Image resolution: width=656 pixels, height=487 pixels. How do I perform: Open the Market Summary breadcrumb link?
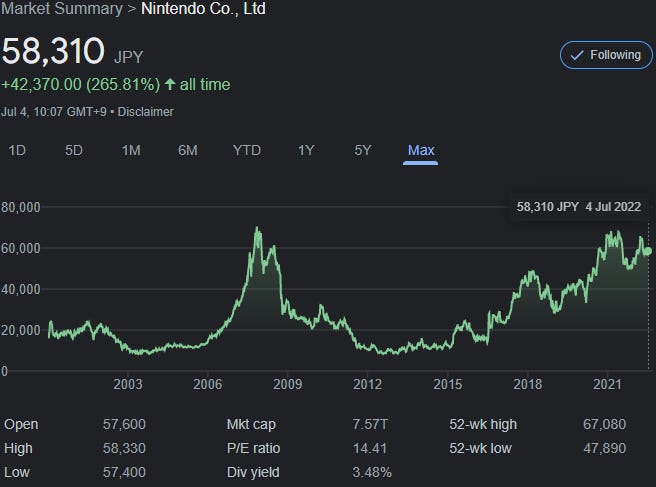pyautogui.click(x=62, y=8)
